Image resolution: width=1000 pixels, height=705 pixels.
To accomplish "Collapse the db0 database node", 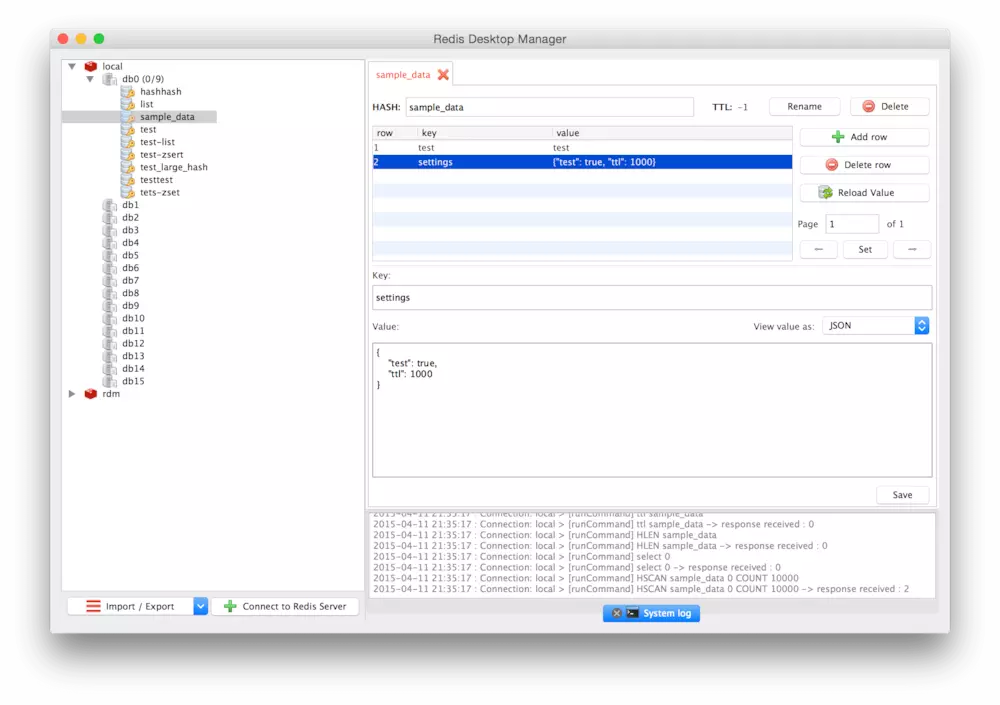I will pyautogui.click(x=90, y=79).
